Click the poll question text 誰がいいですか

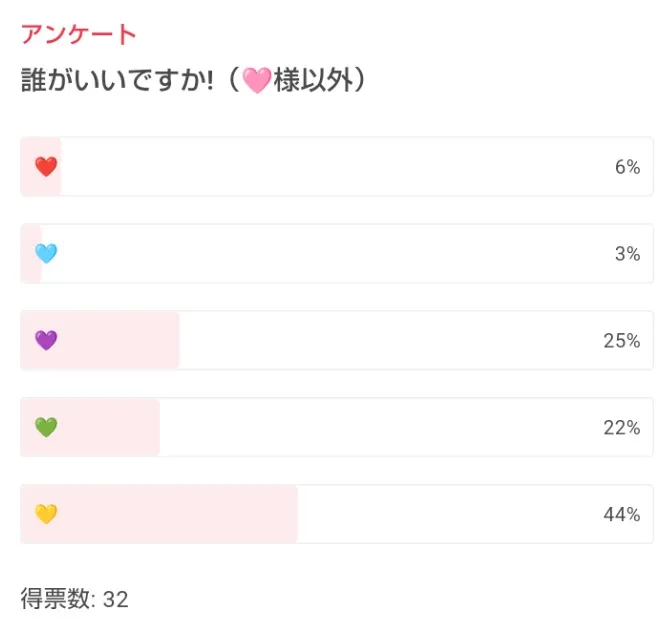pyautogui.click(x=117, y=80)
